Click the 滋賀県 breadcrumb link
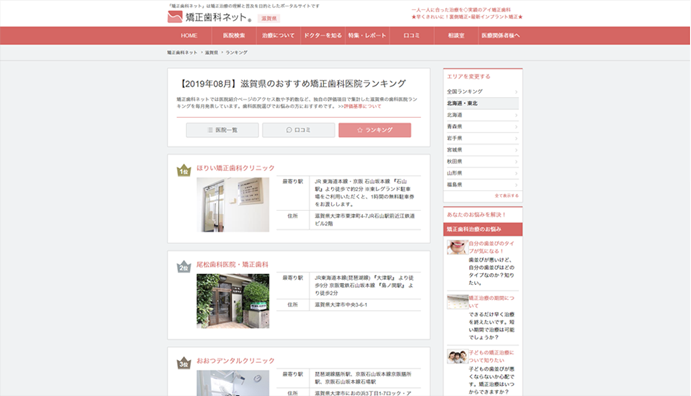The image size is (691, 396). [212, 52]
